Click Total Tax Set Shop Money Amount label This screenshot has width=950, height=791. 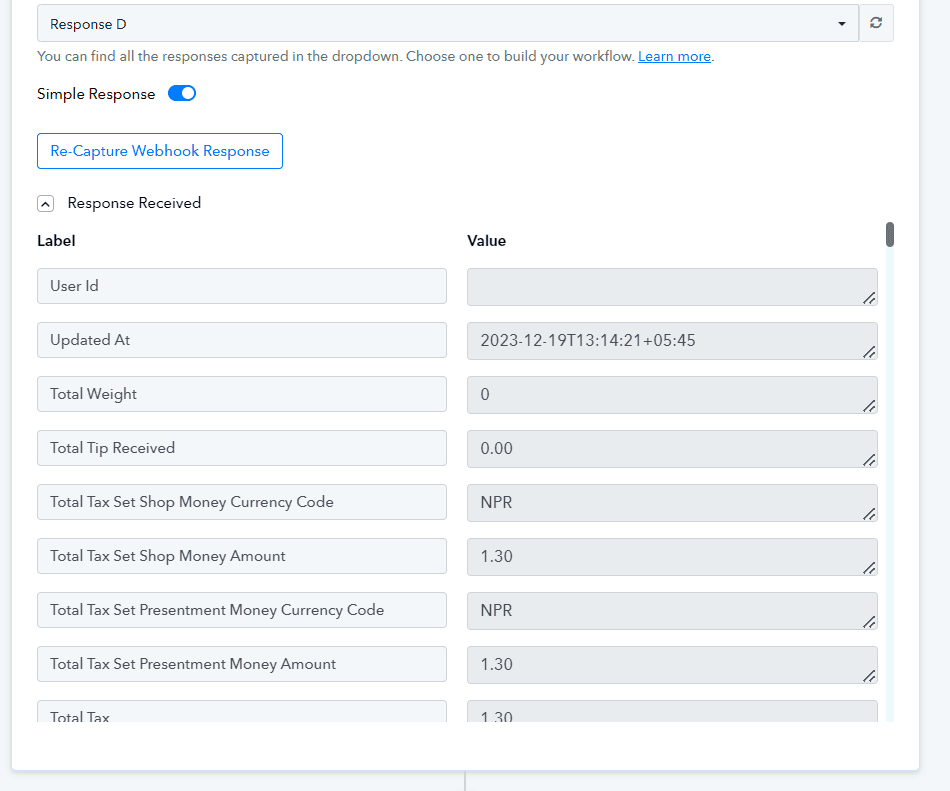pyautogui.click(x=242, y=556)
